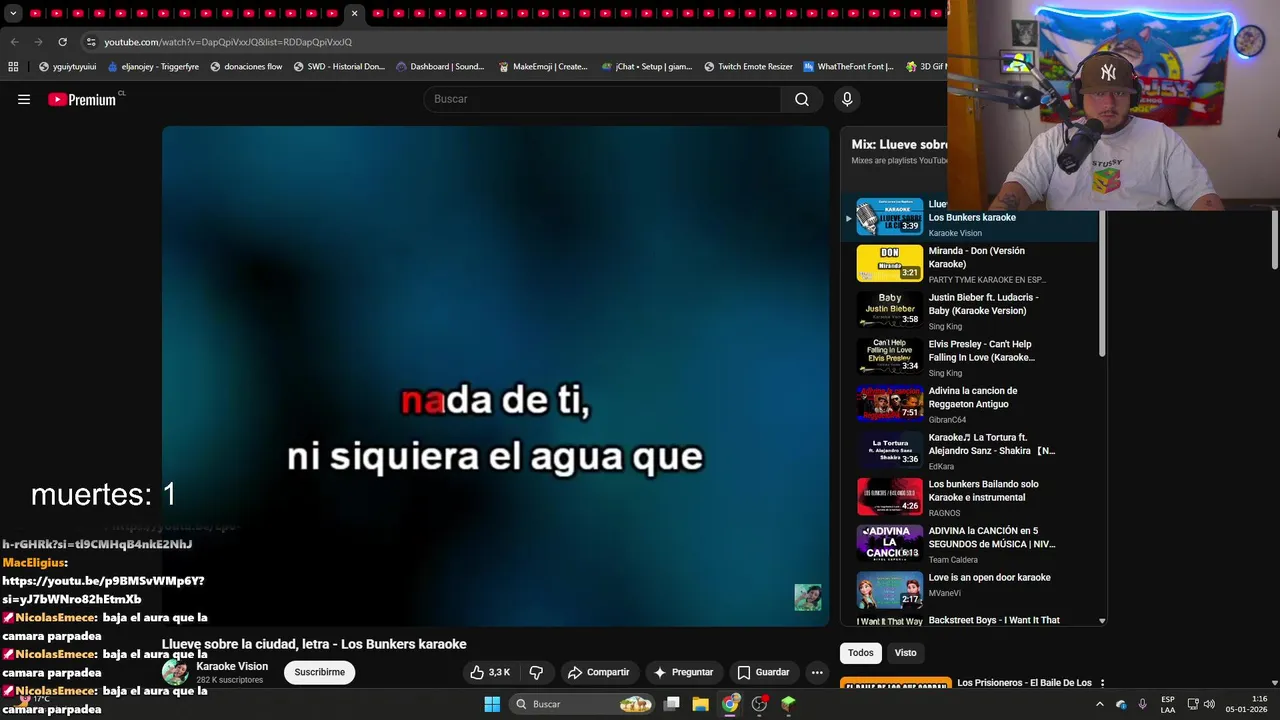Play Miranda - Don karaoke thumbnail
This screenshot has height=720, width=1280.
pyautogui.click(x=890, y=263)
